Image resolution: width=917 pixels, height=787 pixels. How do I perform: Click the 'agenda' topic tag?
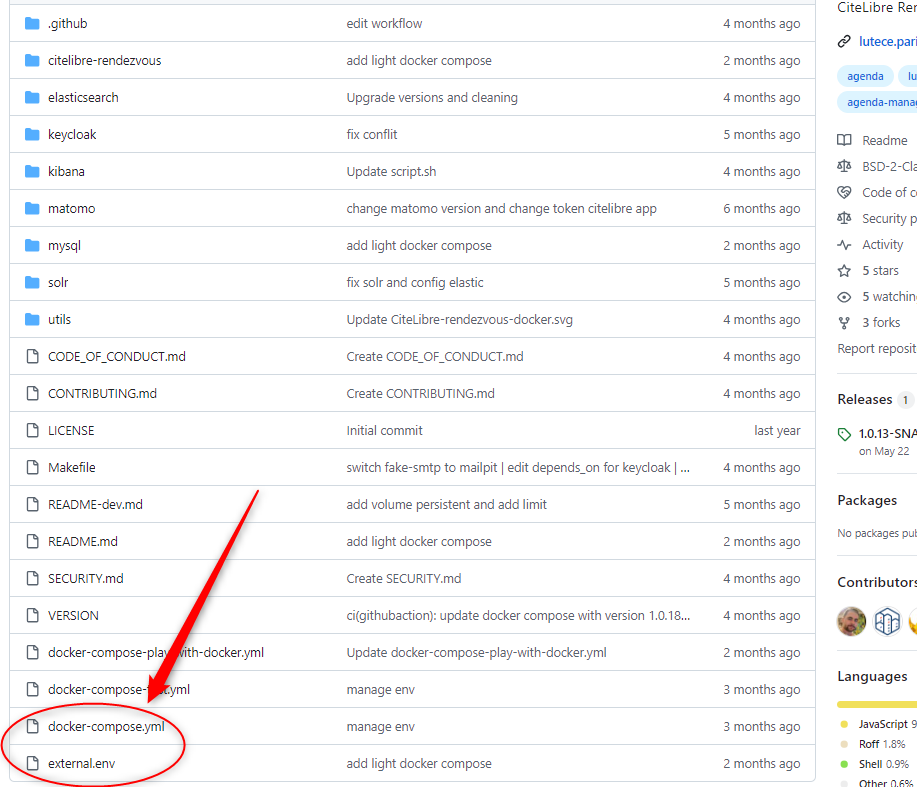[865, 76]
